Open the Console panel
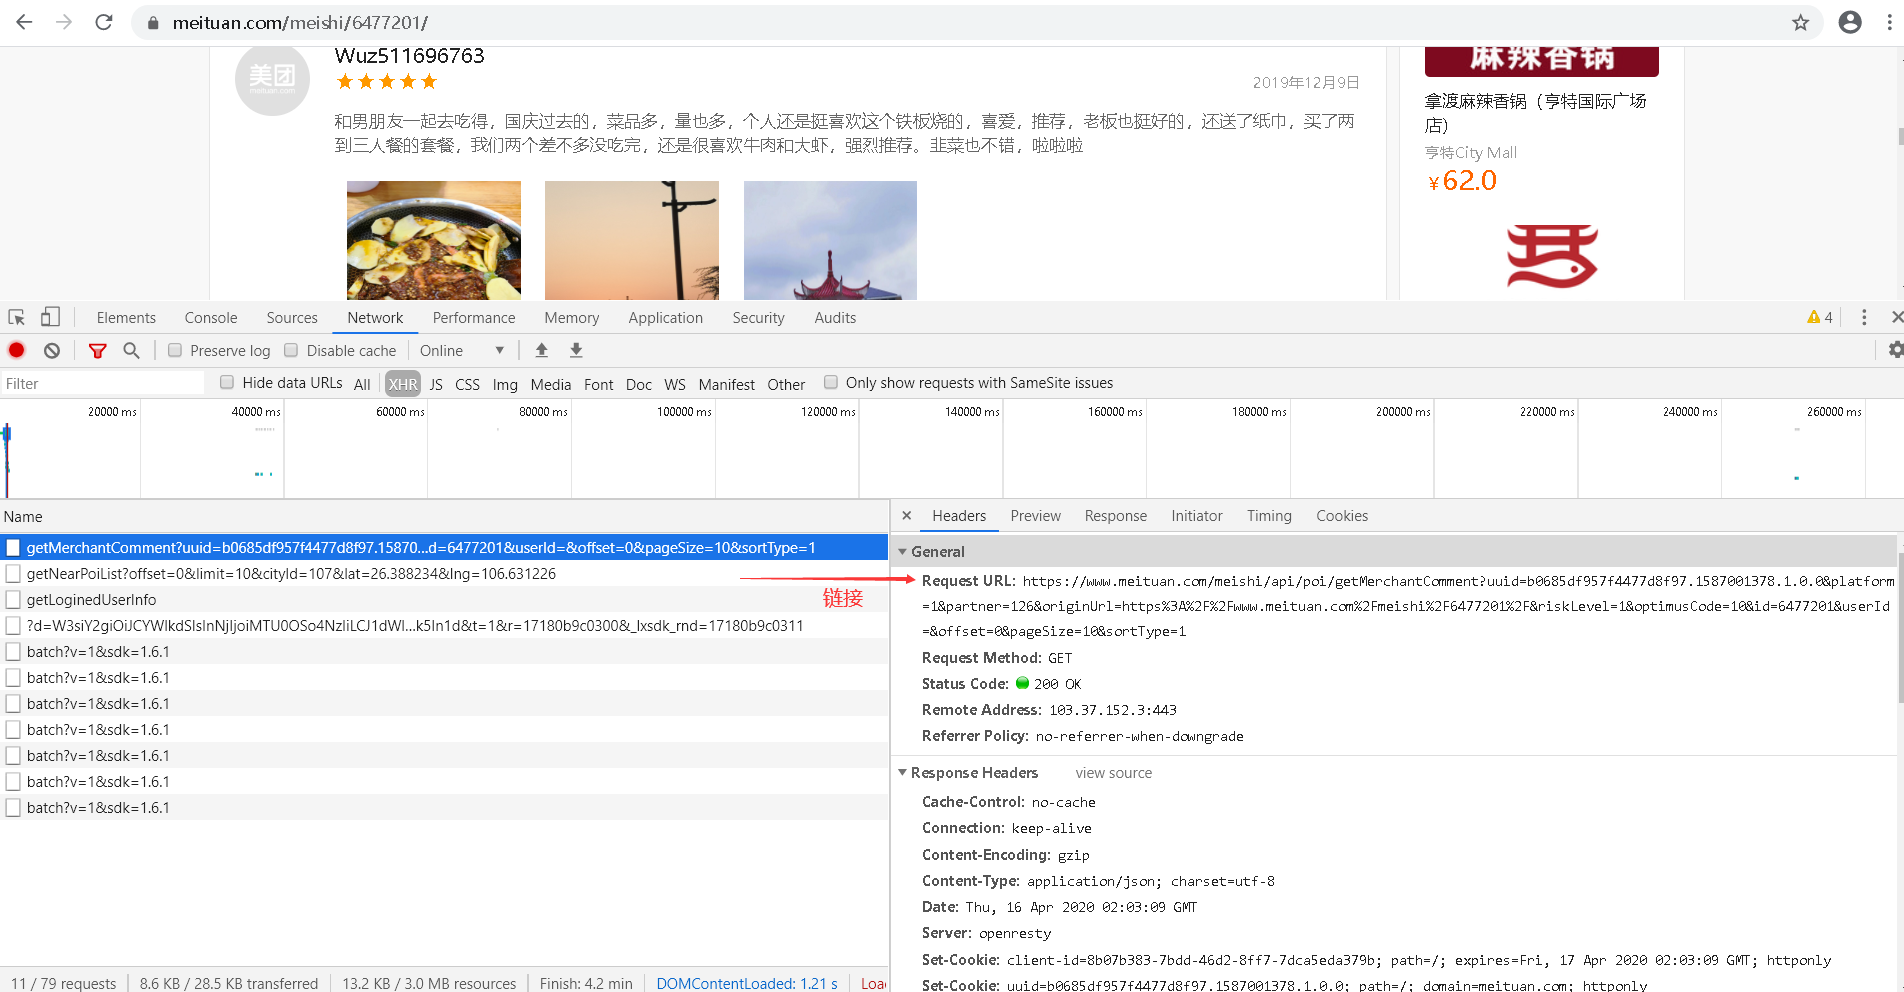This screenshot has width=1904, height=992. click(210, 317)
